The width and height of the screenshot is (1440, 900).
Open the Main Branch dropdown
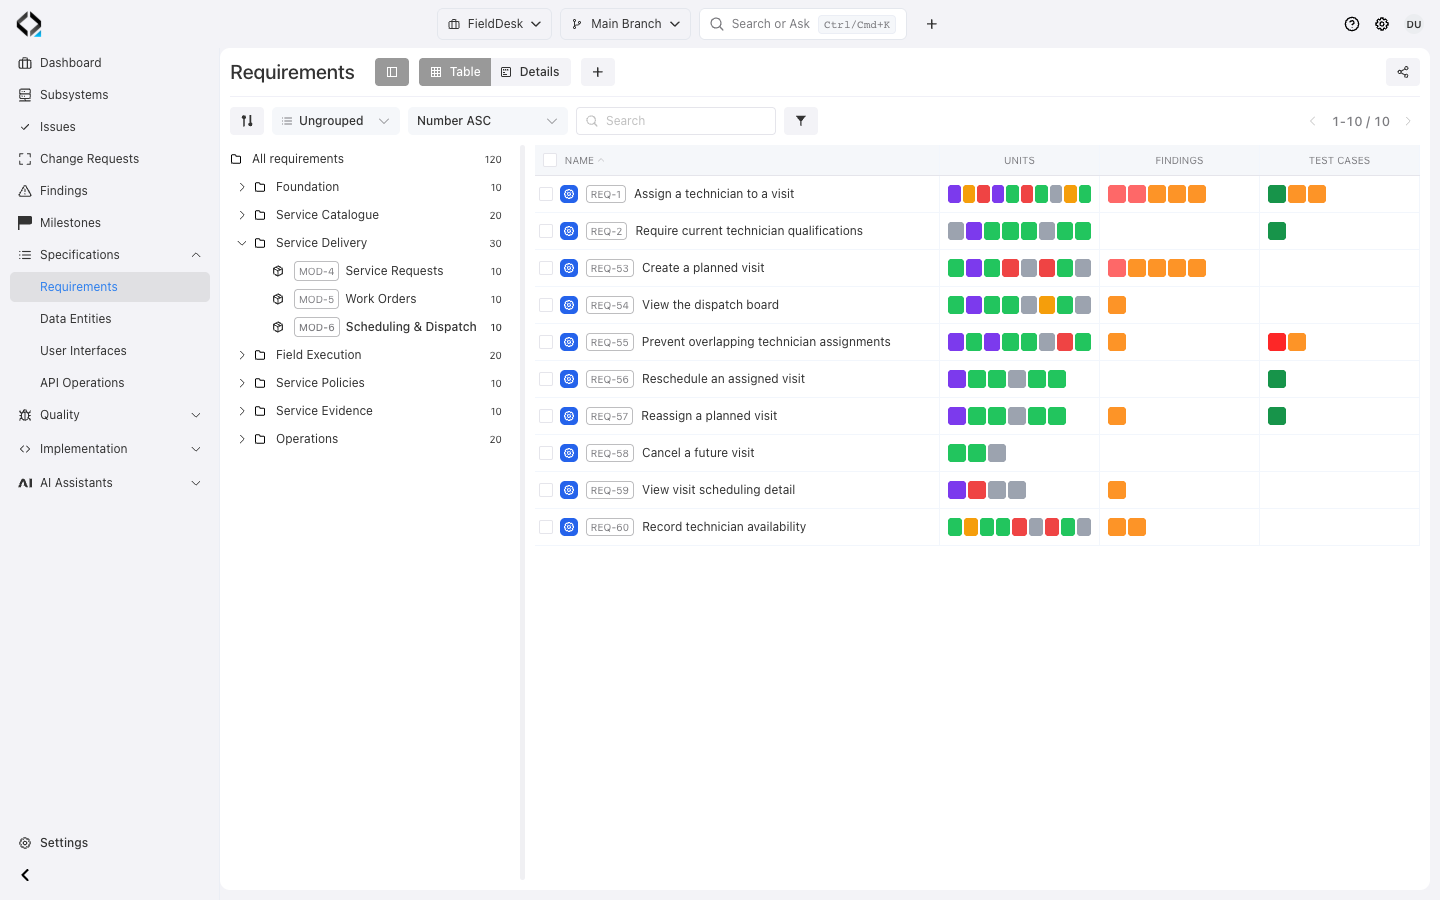coord(625,24)
